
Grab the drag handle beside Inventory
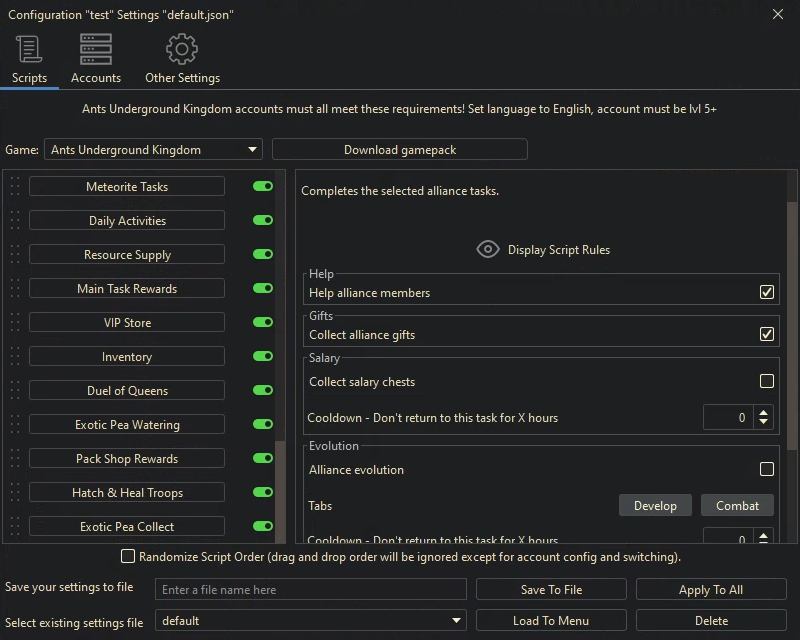point(15,356)
